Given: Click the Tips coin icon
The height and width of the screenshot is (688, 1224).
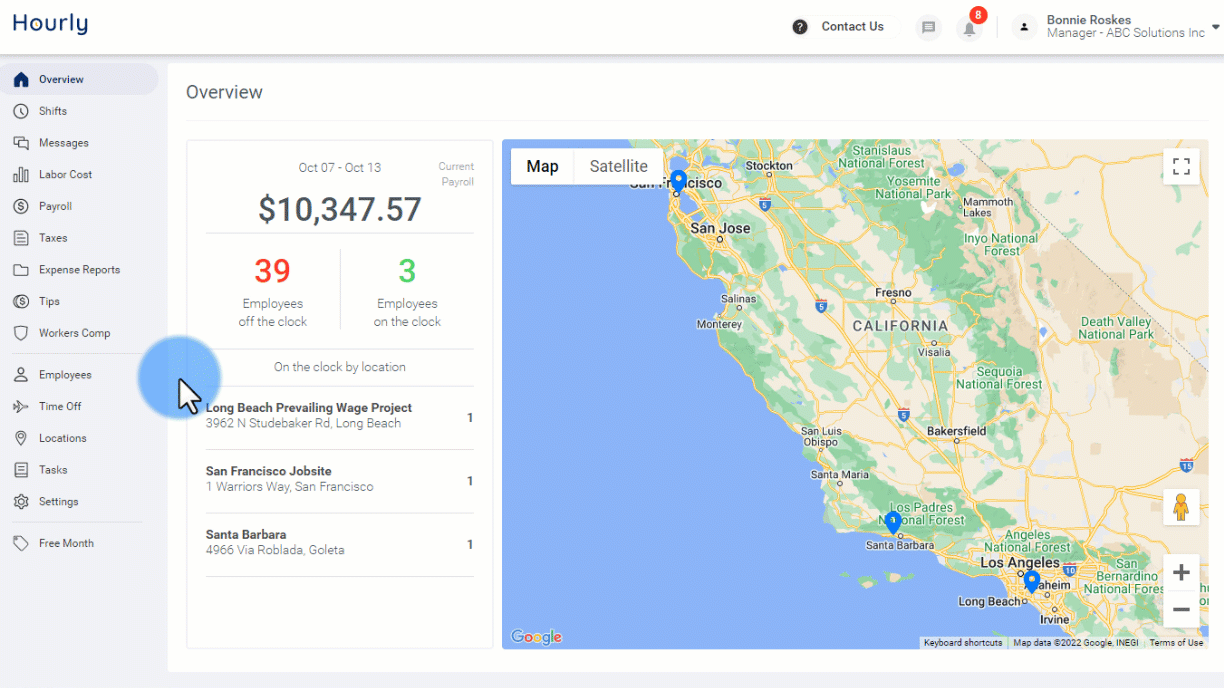Looking at the screenshot, I should (21, 301).
